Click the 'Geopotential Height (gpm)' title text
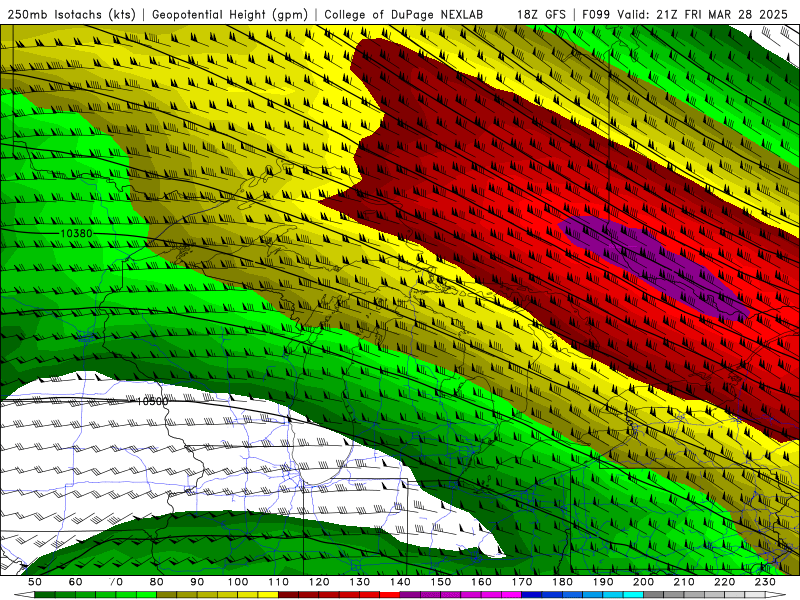The image size is (800, 600). (230, 14)
